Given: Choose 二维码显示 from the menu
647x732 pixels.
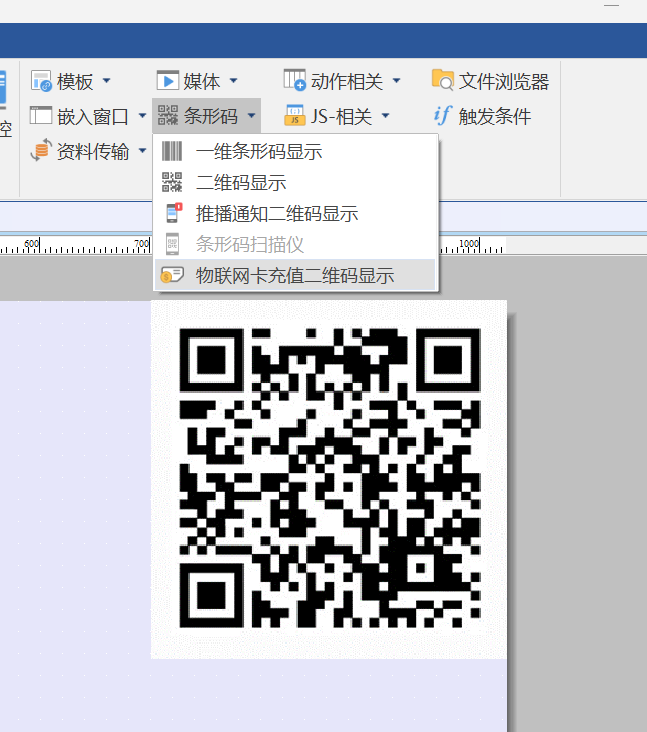Looking at the screenshot, I should pos(240,183).
